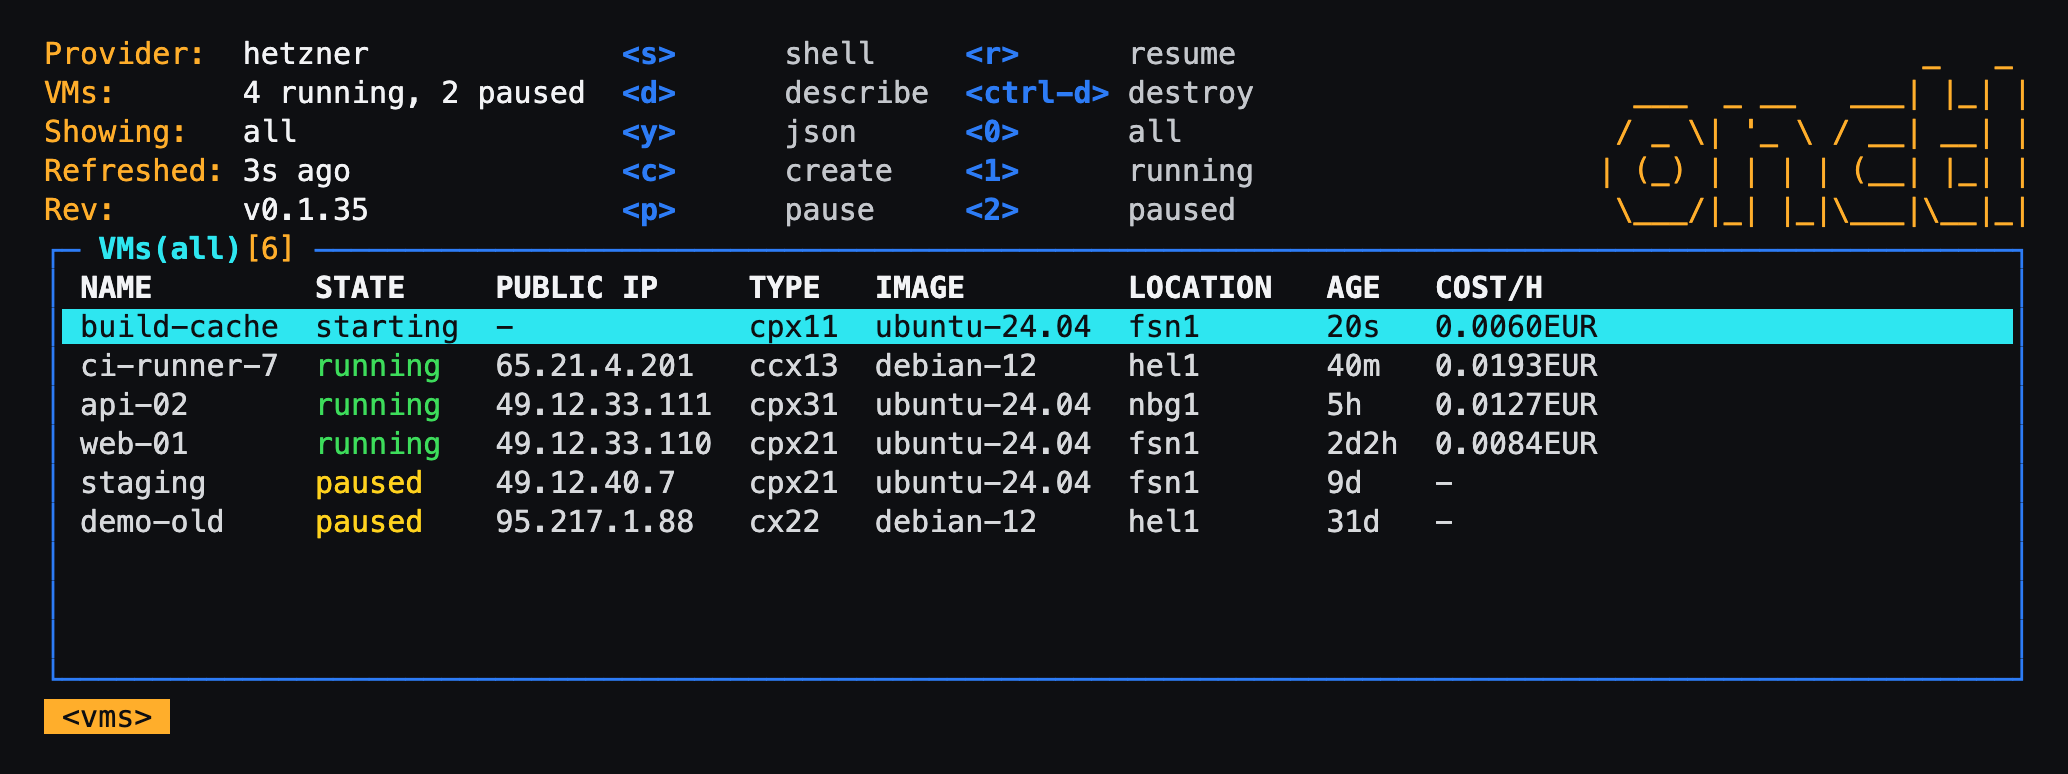Viewport: 2068px width, 774px height.
Task: Click the <vms> breadcrumb tag
Action: tap(107, 717)
